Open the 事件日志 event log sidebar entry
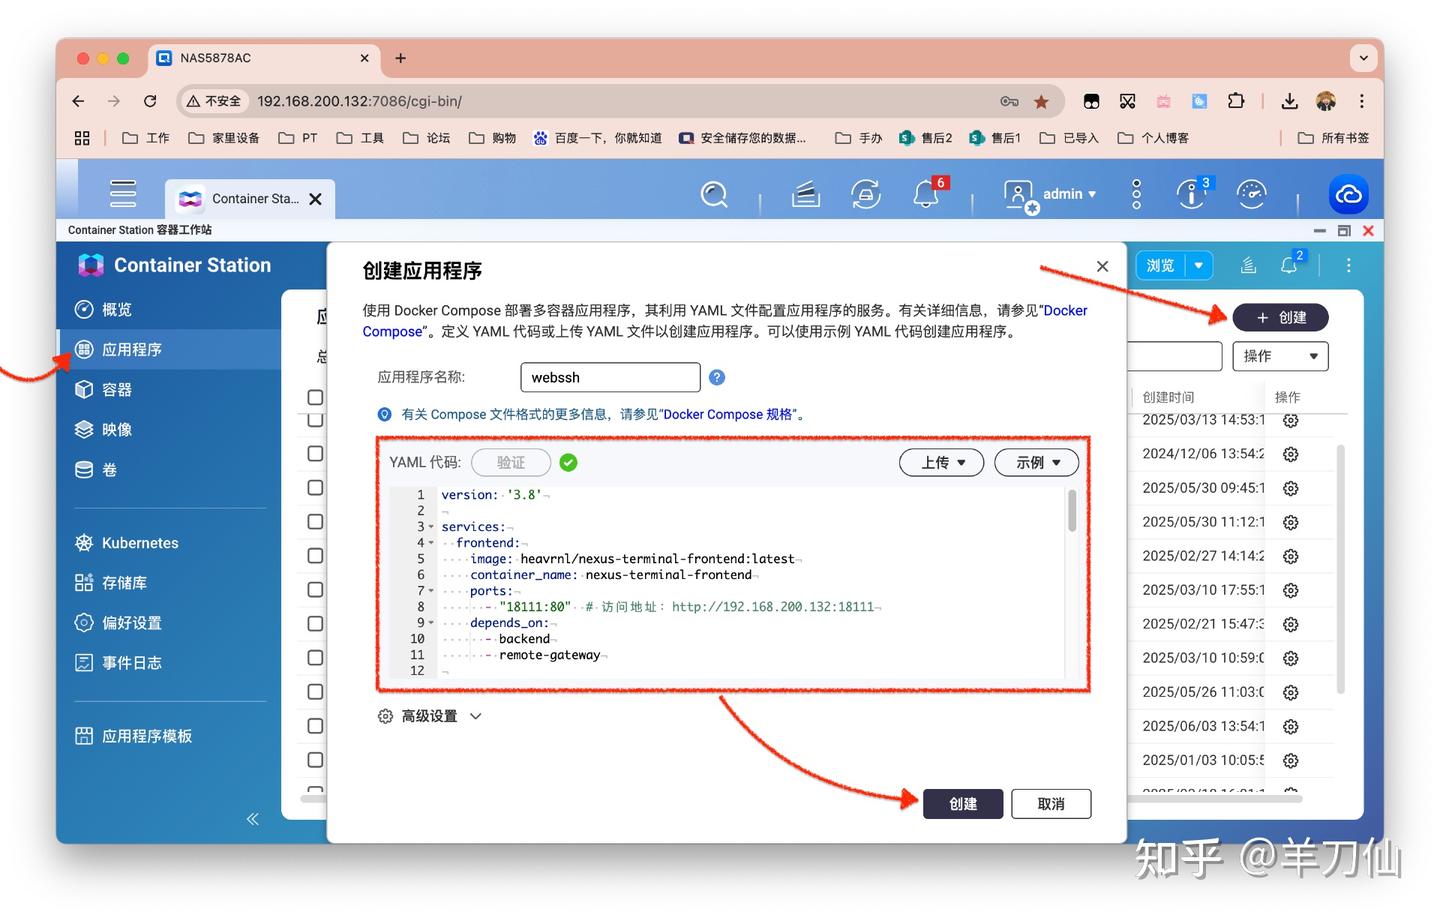1440x918 pixels. (130, 662)
